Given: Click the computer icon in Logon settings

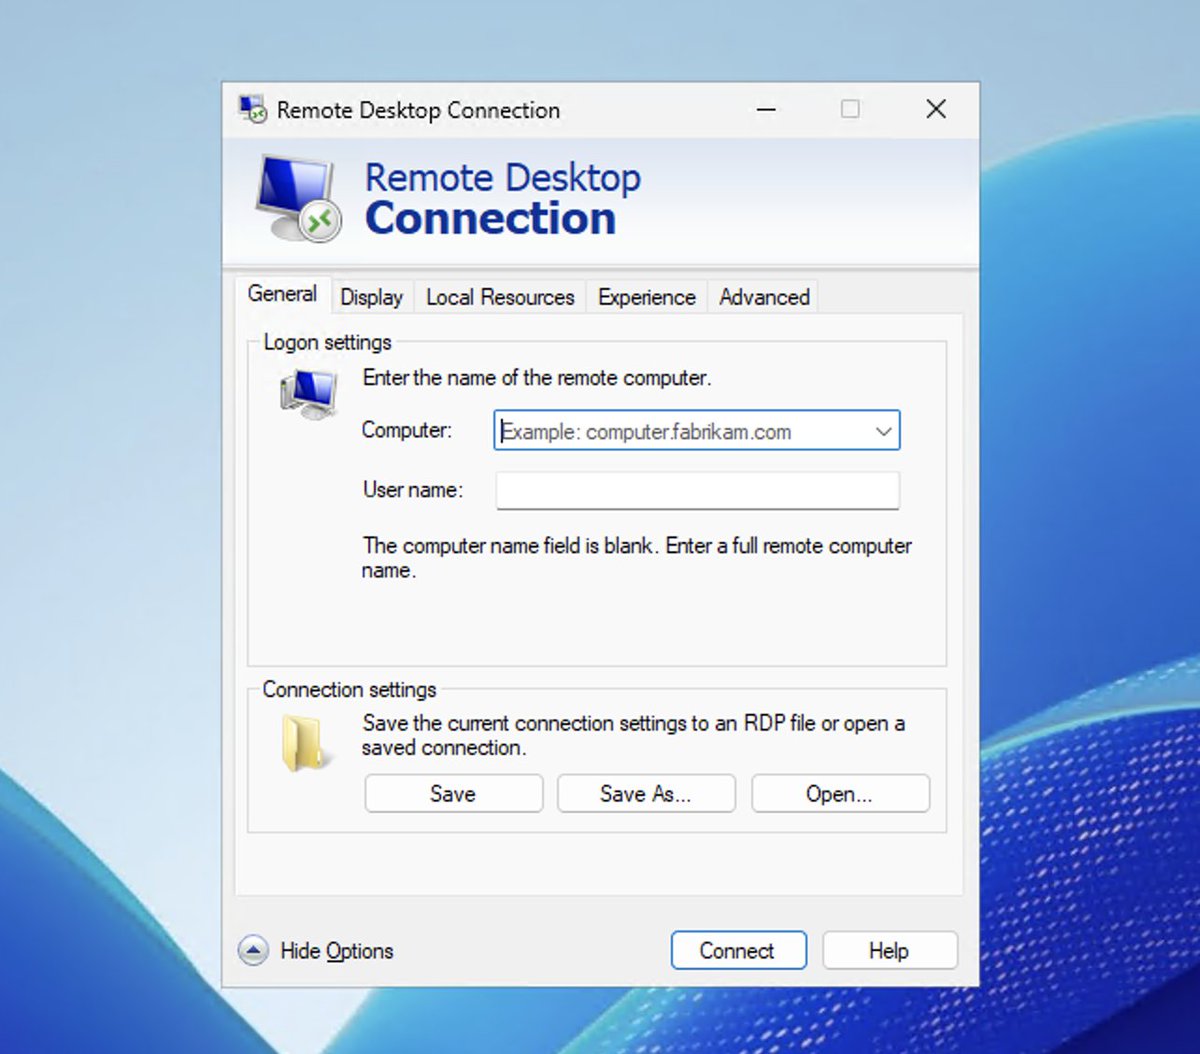Looking at the screenshot, I should [309, 393].
